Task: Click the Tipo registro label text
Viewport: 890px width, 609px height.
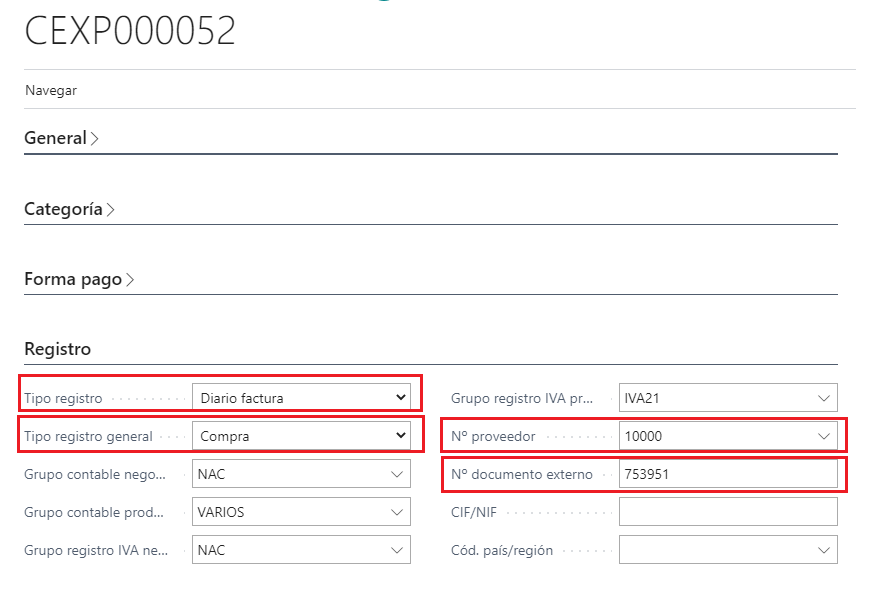Action: (x=63, y=398)
